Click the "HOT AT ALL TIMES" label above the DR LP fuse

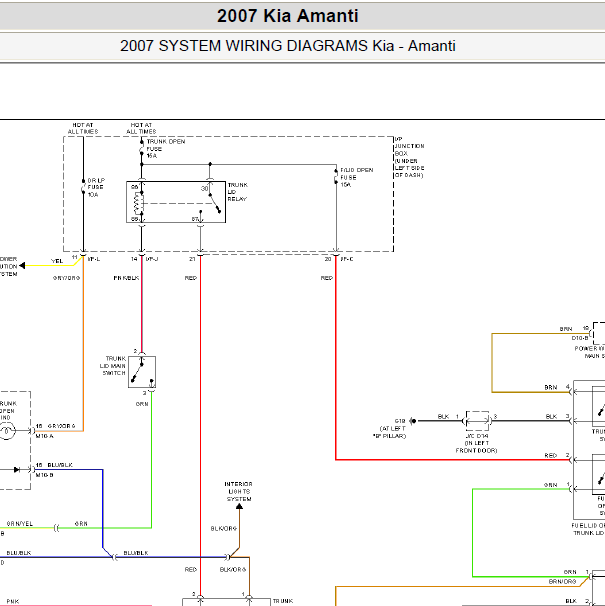click(x=83, y=128)
